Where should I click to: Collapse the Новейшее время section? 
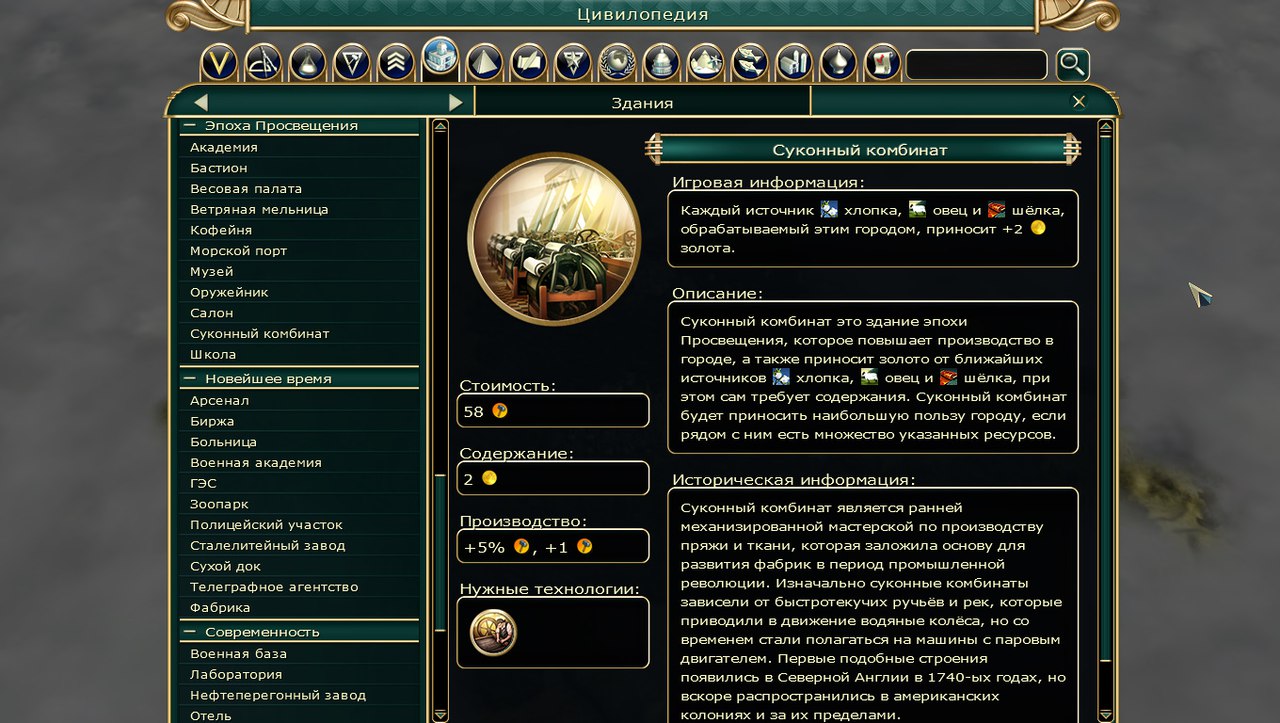[x=188, y=379]
